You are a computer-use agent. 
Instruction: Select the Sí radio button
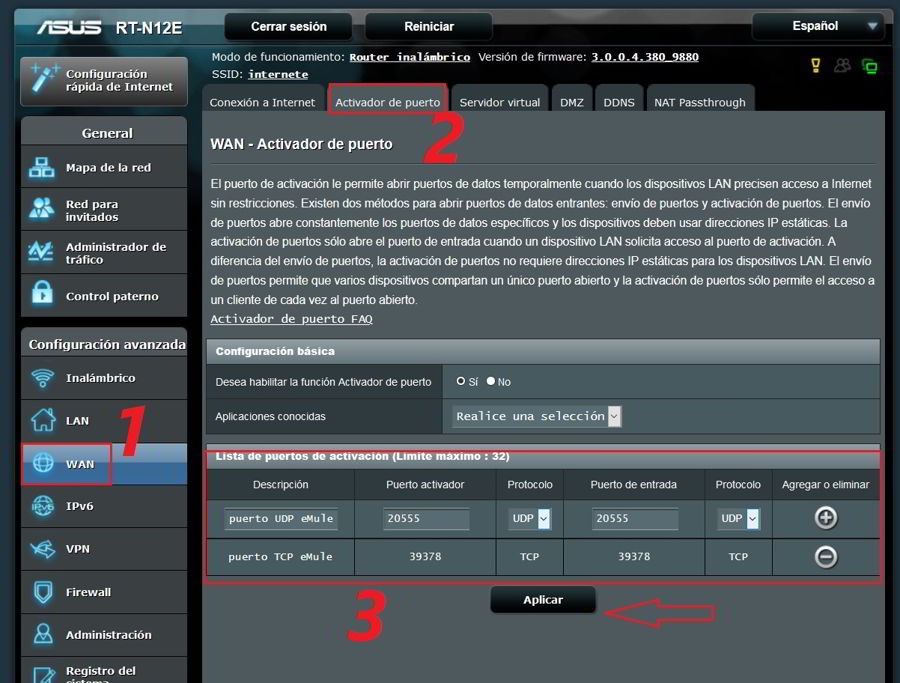point(461,381)
